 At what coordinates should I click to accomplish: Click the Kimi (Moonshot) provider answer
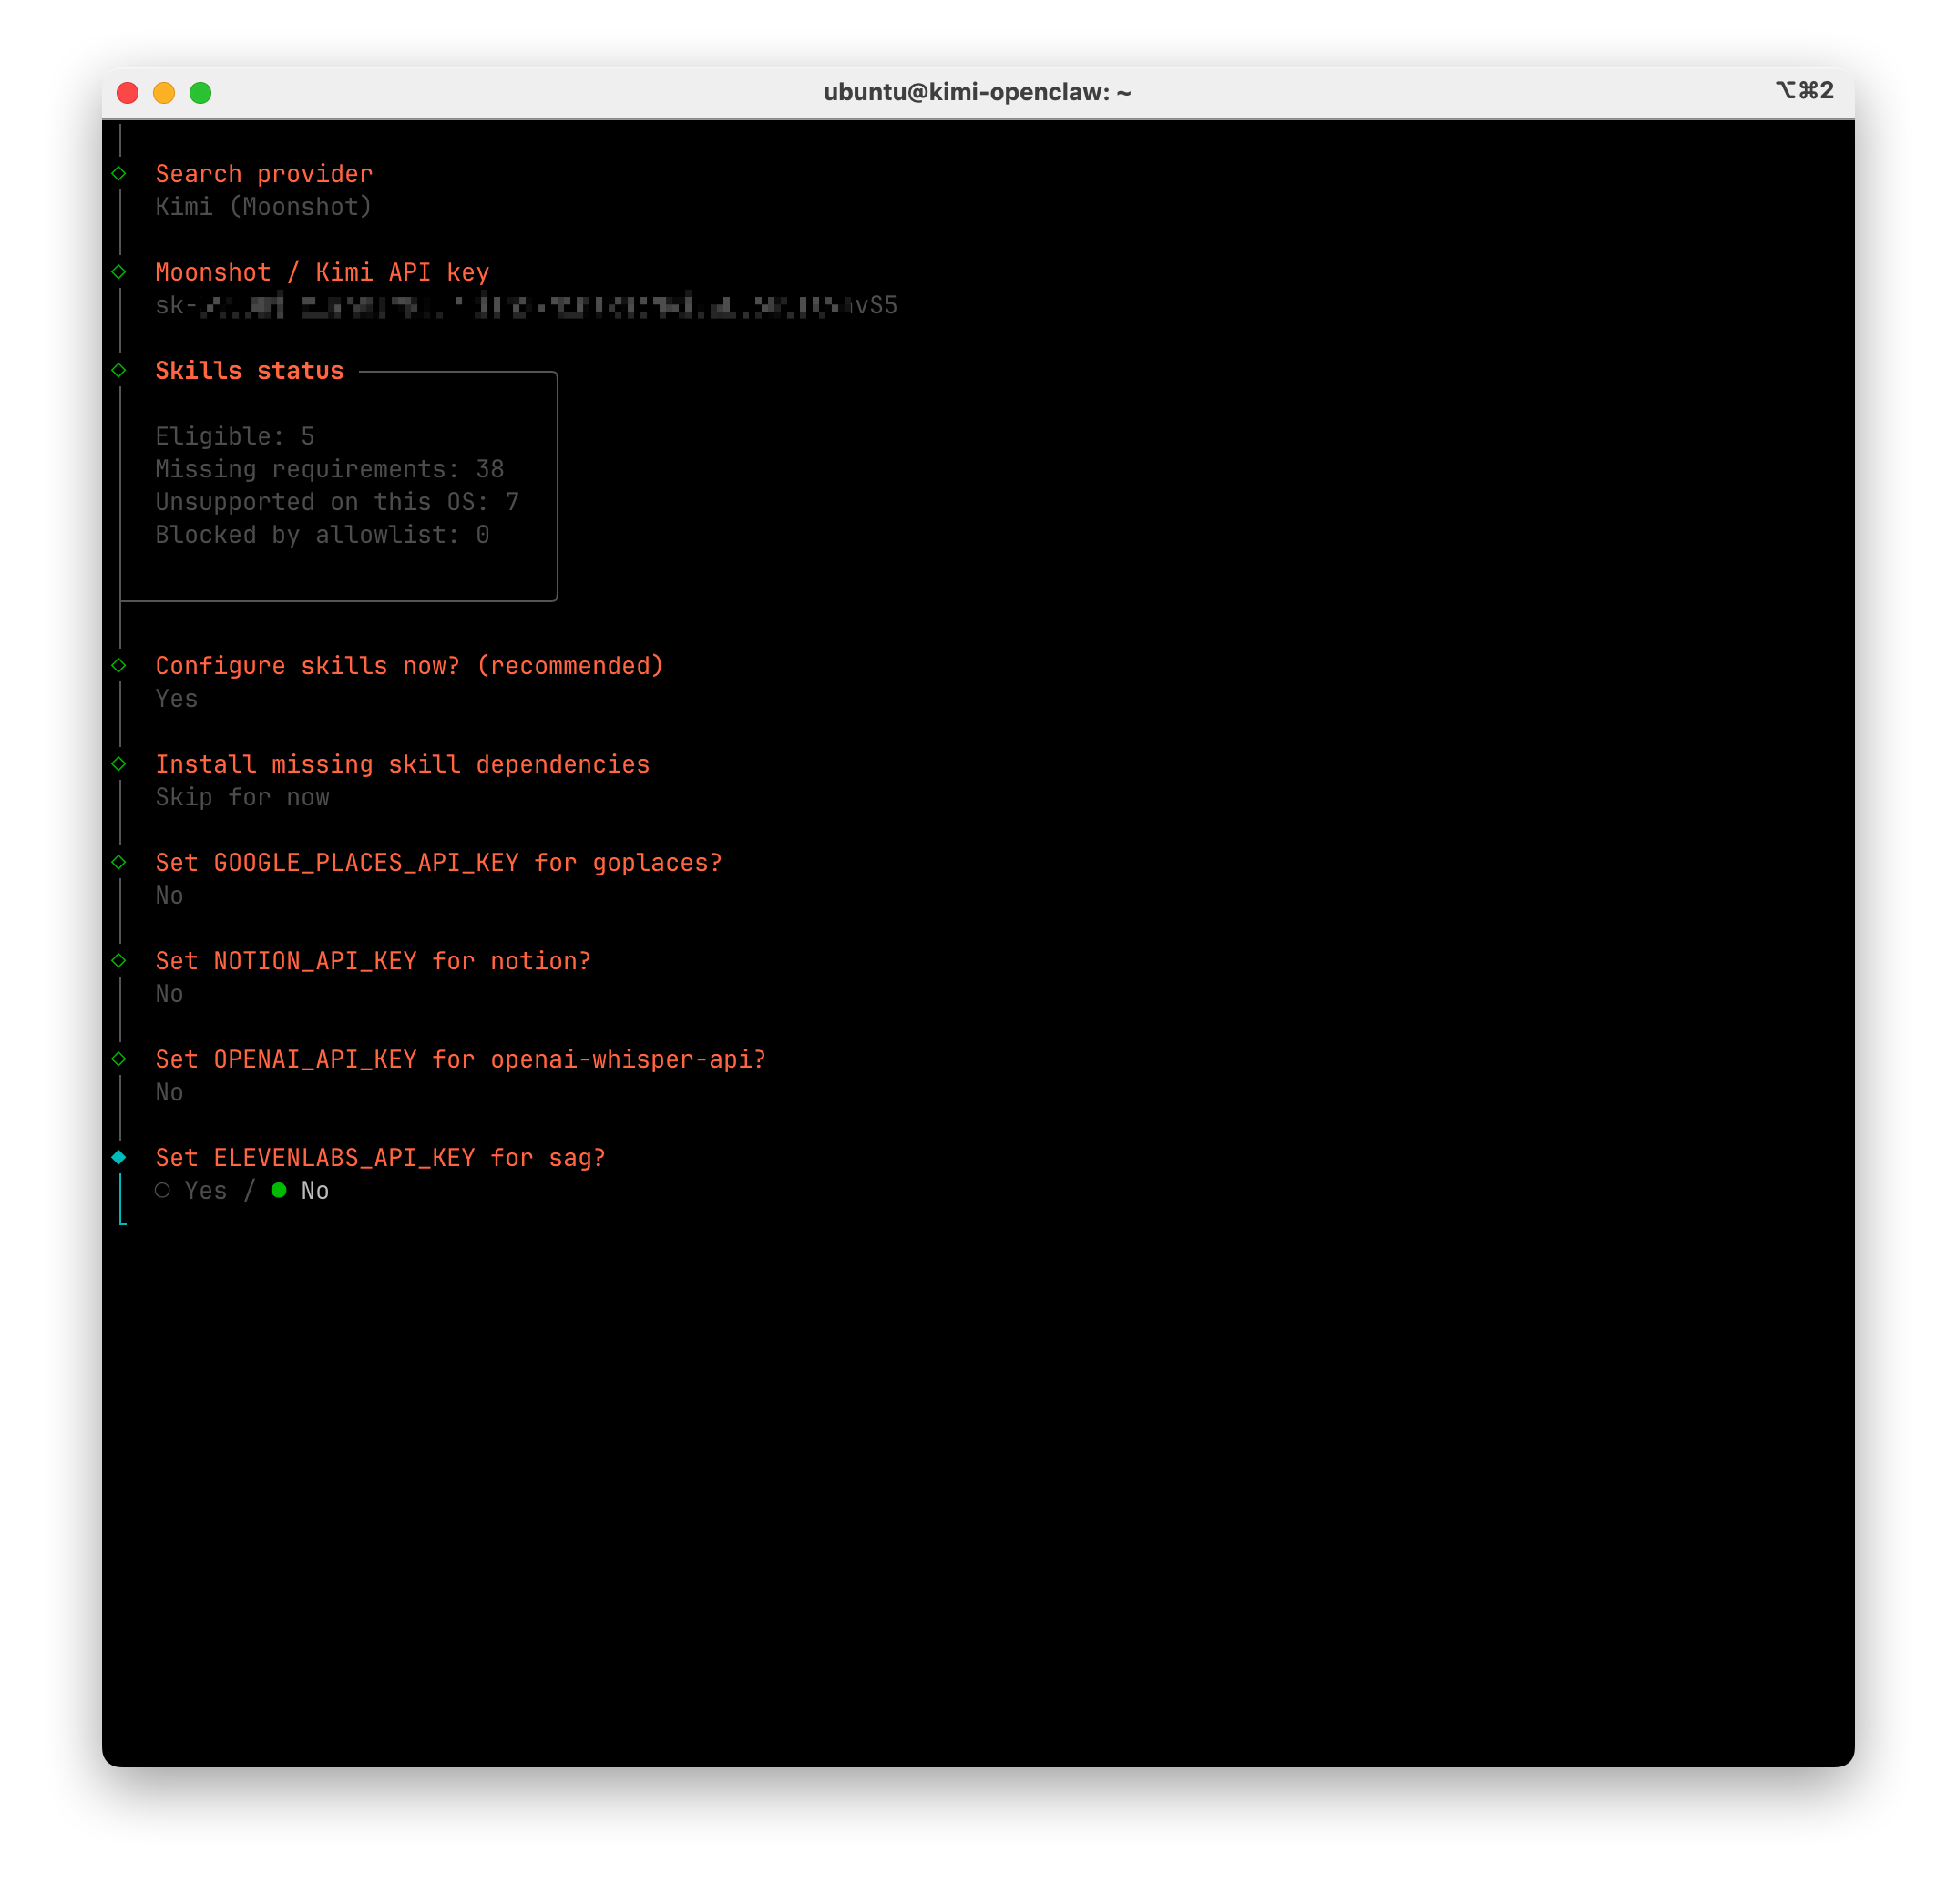pyautogui.click(x=263, y=207)
